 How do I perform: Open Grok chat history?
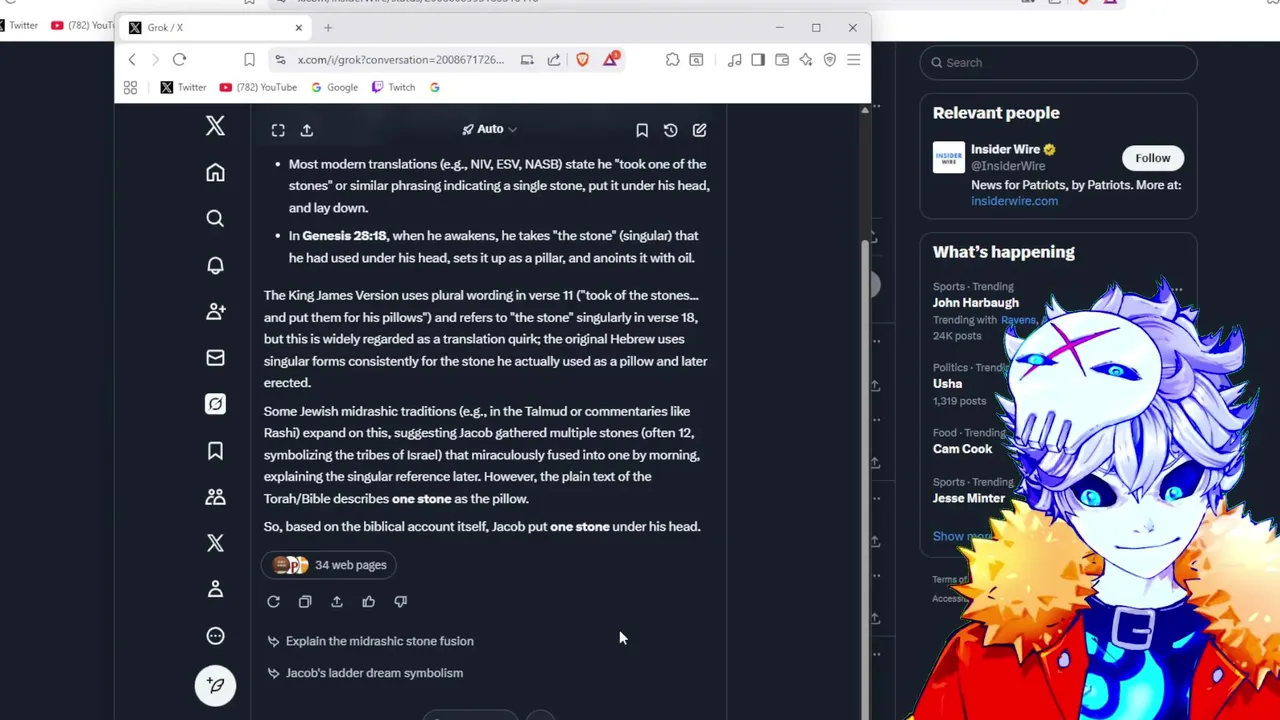(671, 130)
